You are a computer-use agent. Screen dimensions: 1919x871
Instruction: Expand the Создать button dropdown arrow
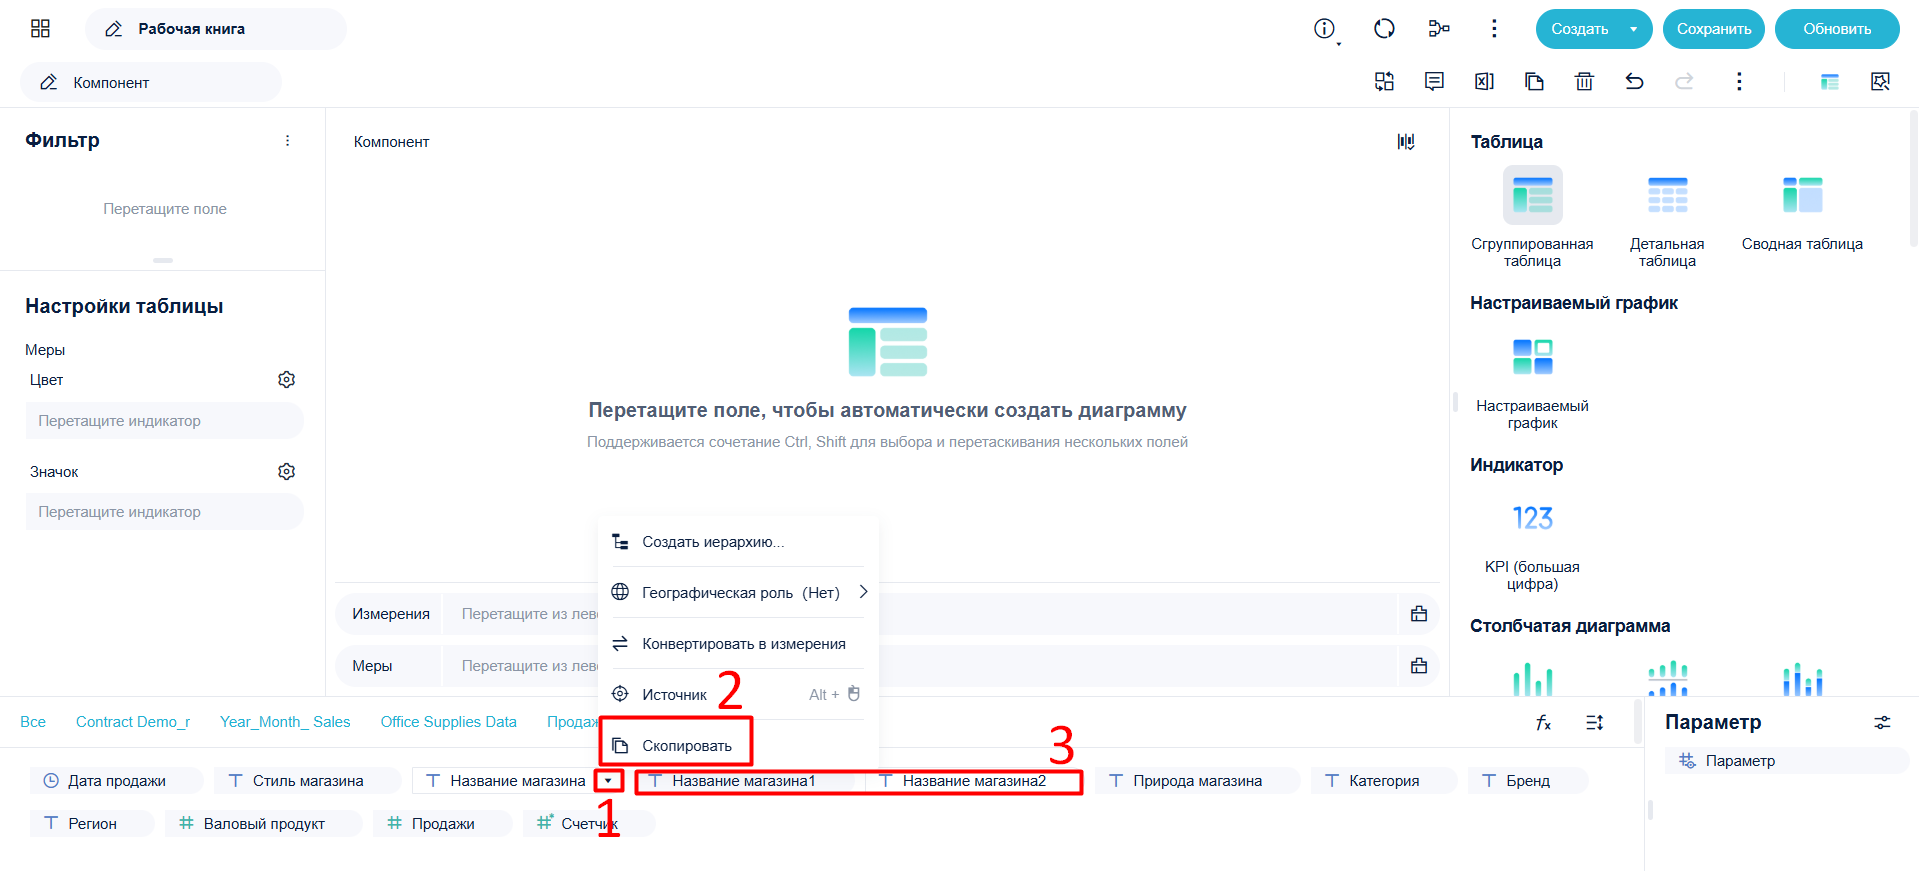coord(1634,29)
